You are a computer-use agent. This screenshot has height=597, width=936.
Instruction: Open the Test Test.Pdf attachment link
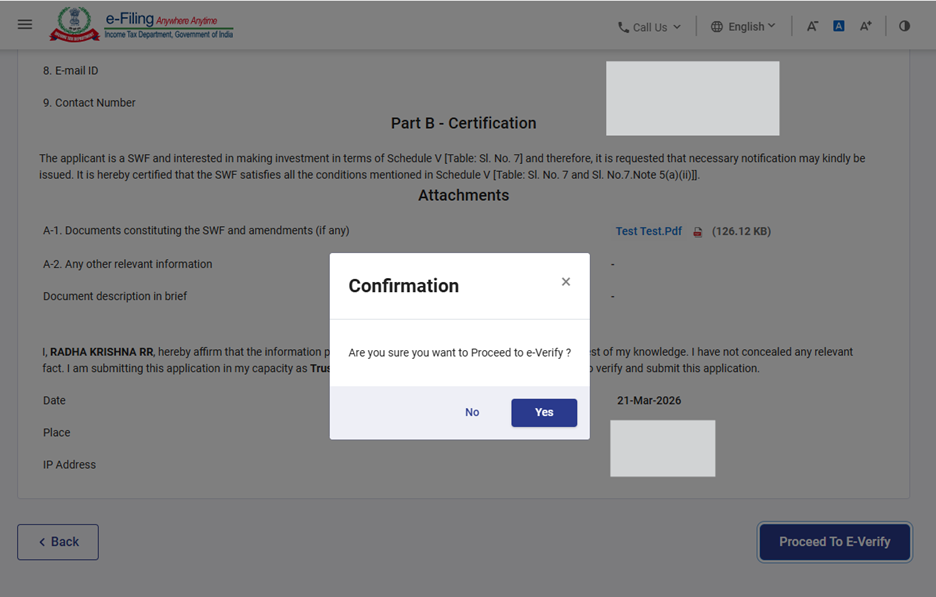click(648, 231)
